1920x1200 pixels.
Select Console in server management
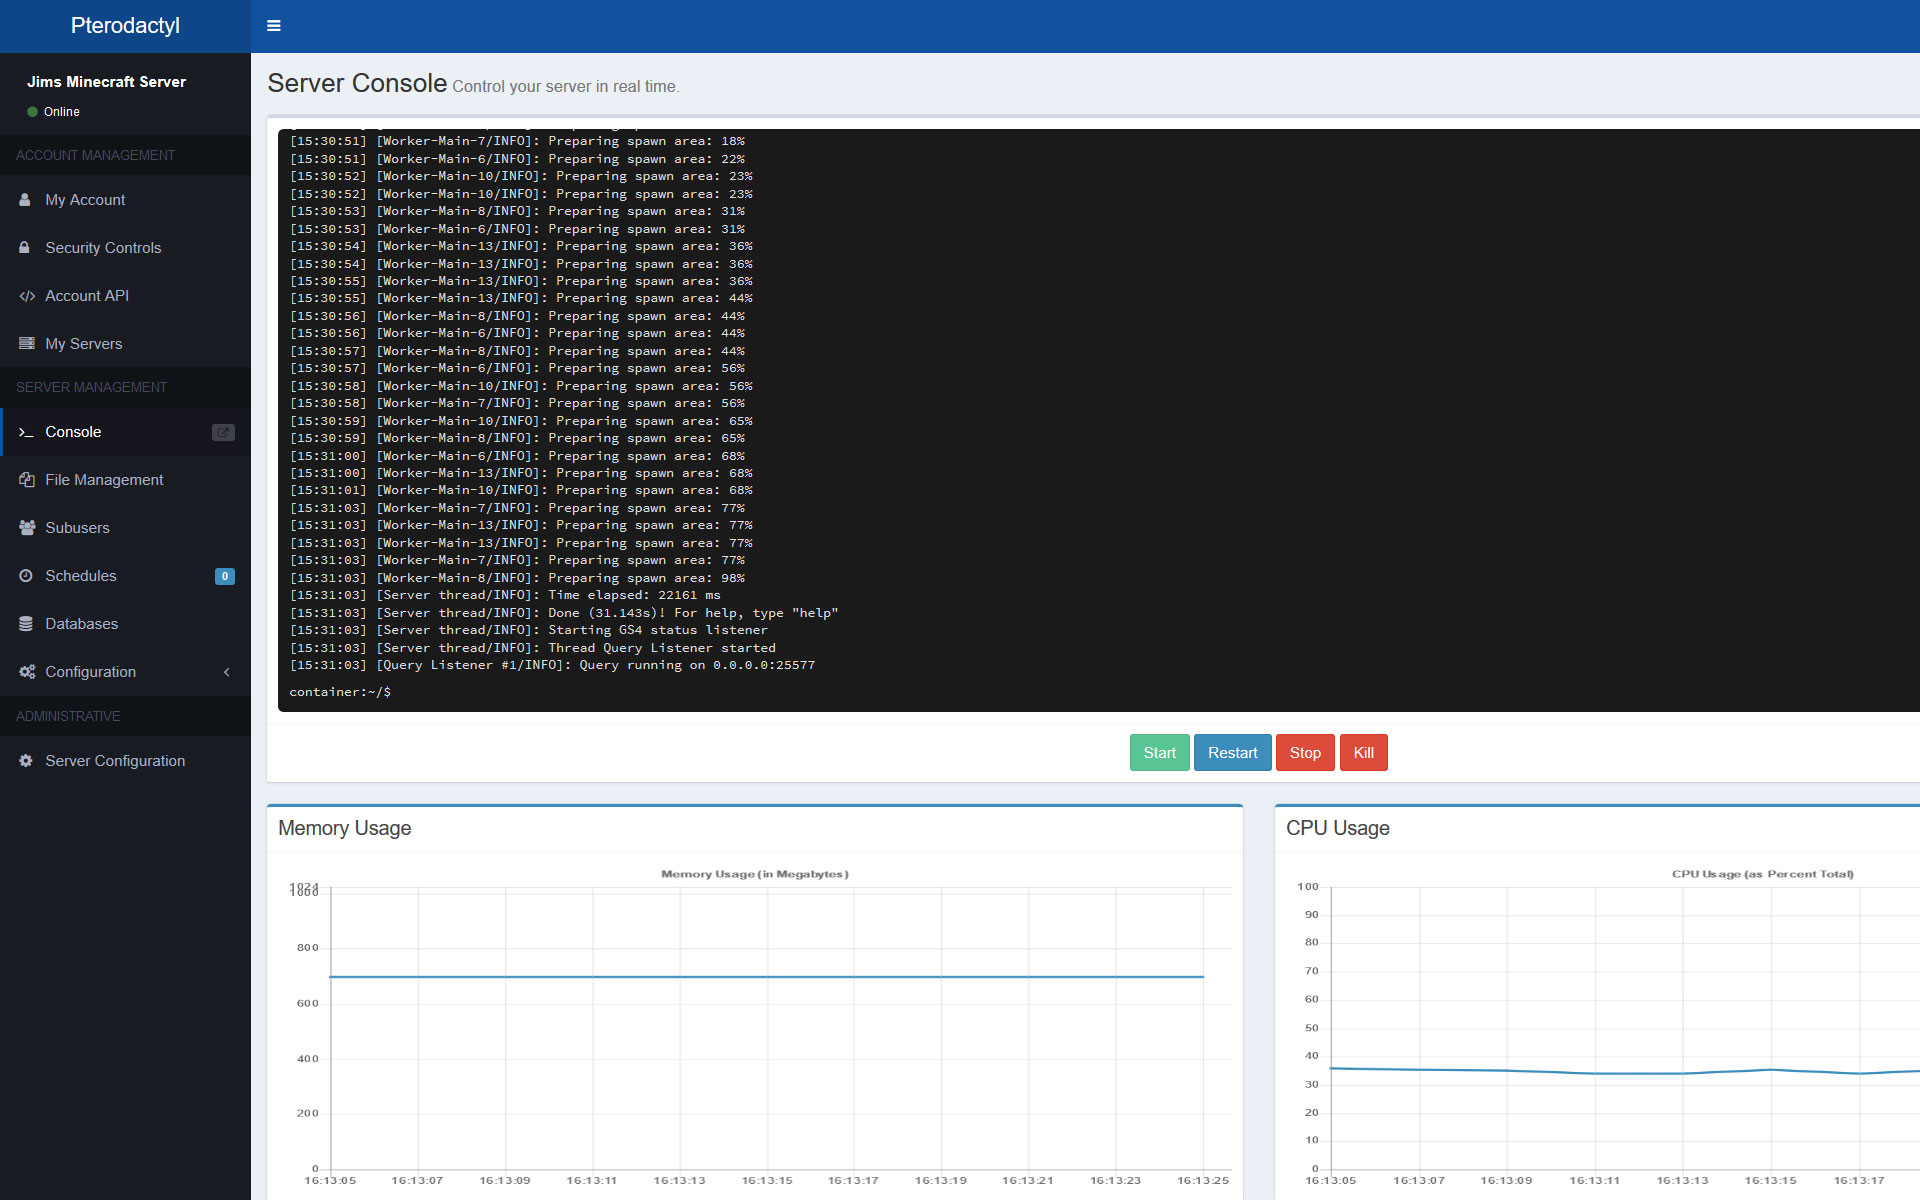125,432
